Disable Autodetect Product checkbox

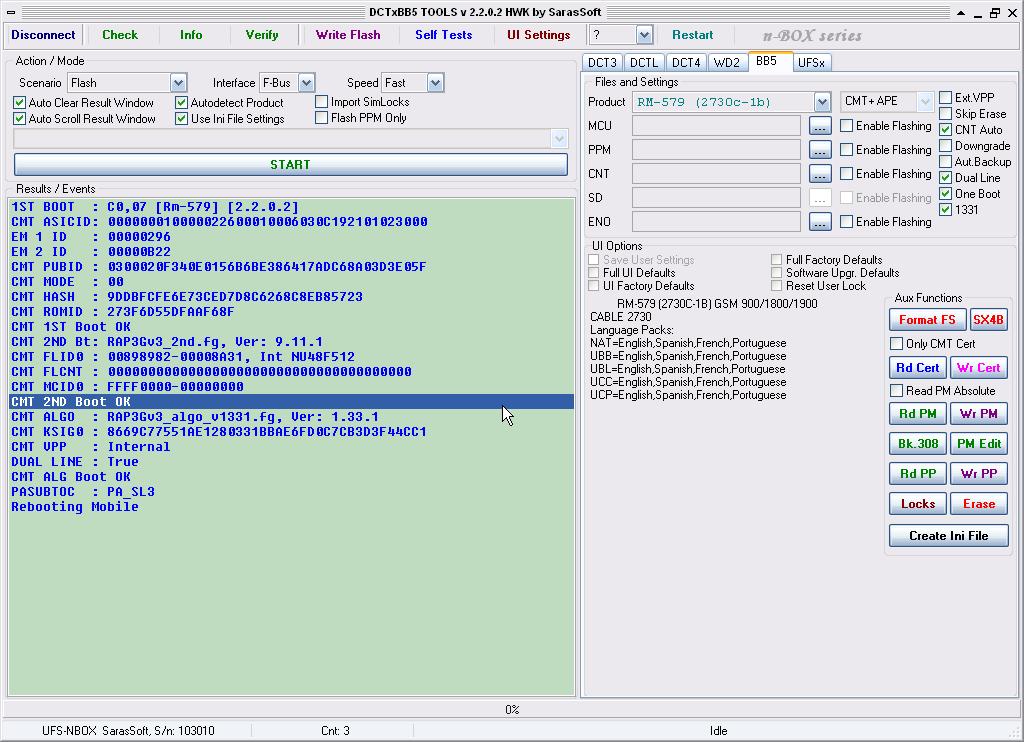(182, 103)
